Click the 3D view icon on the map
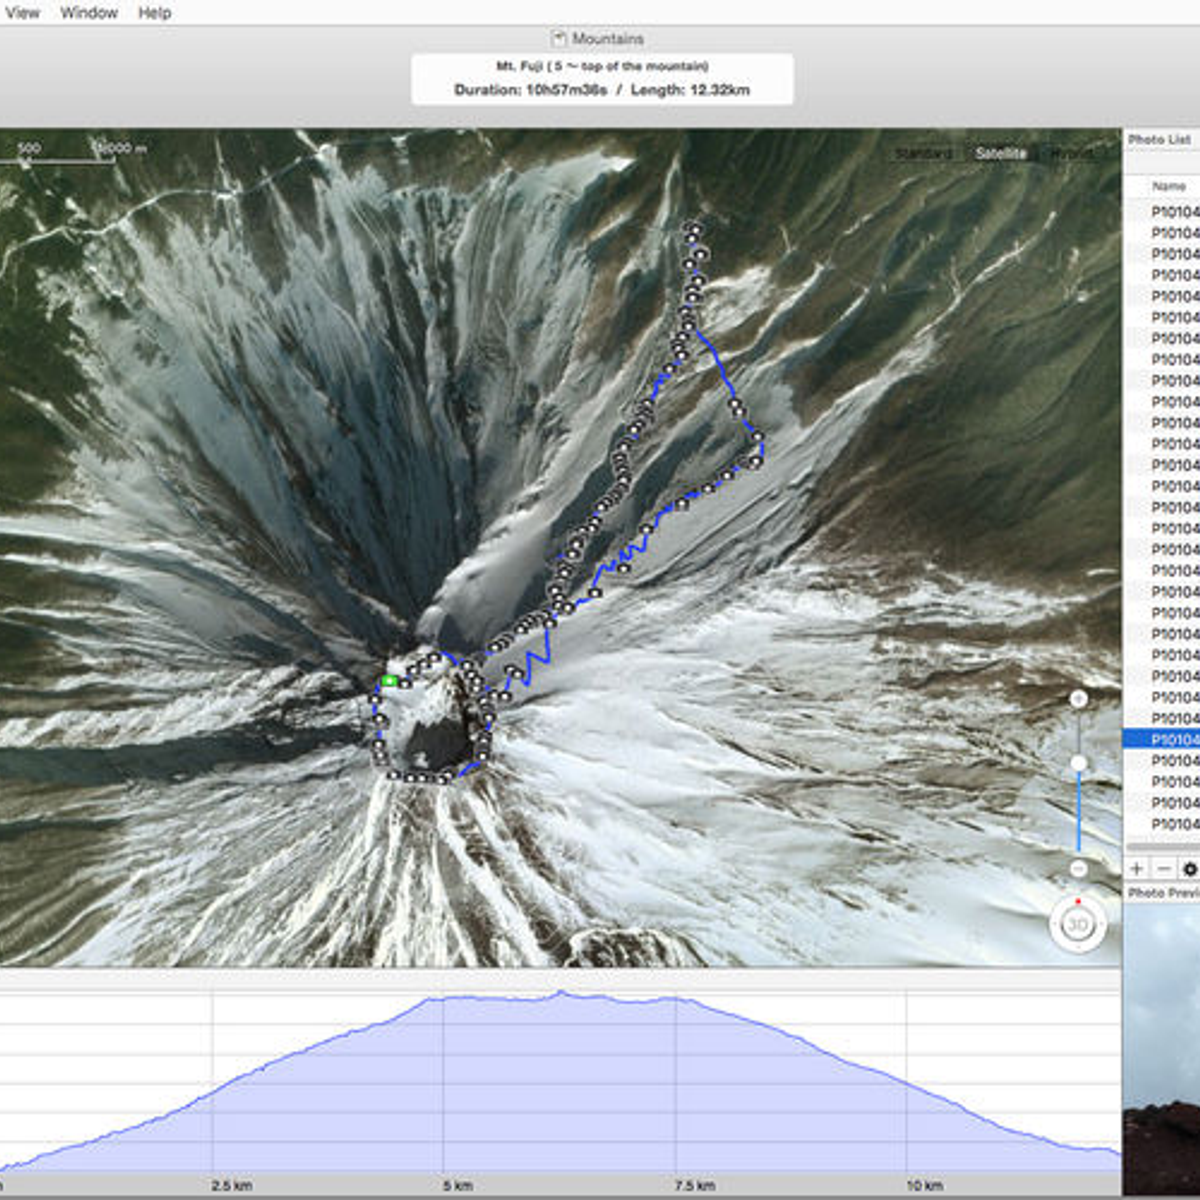Screen dimensions: 1200x1200 1075,925
